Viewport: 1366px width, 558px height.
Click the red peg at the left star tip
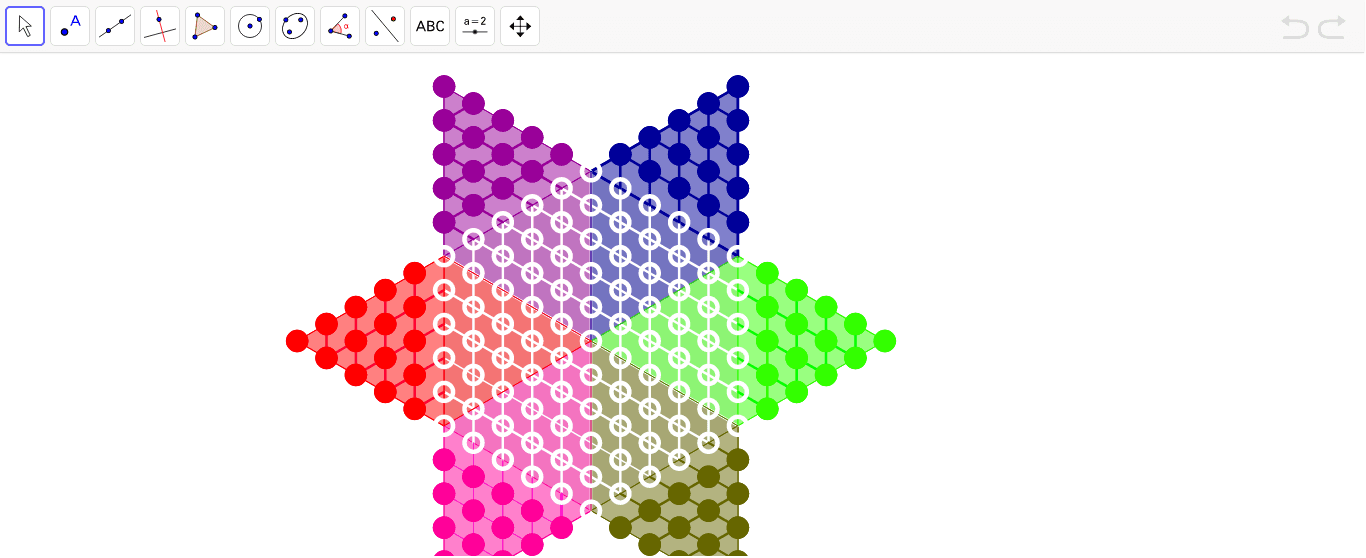pyautogui.click(x=297, y=341)
